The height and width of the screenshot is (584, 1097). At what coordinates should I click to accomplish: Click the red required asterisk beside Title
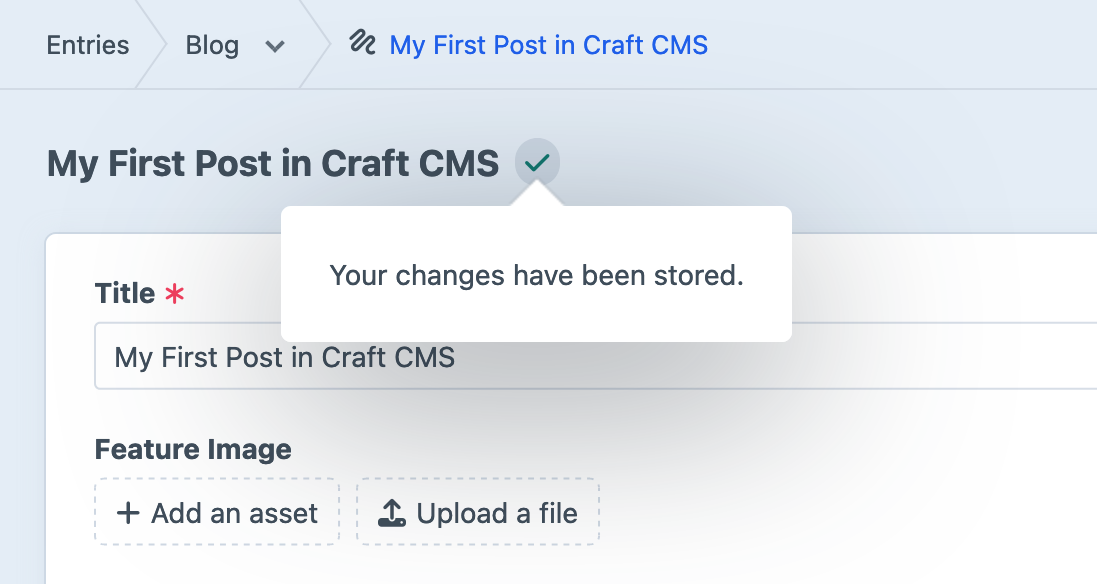point(175,294)
